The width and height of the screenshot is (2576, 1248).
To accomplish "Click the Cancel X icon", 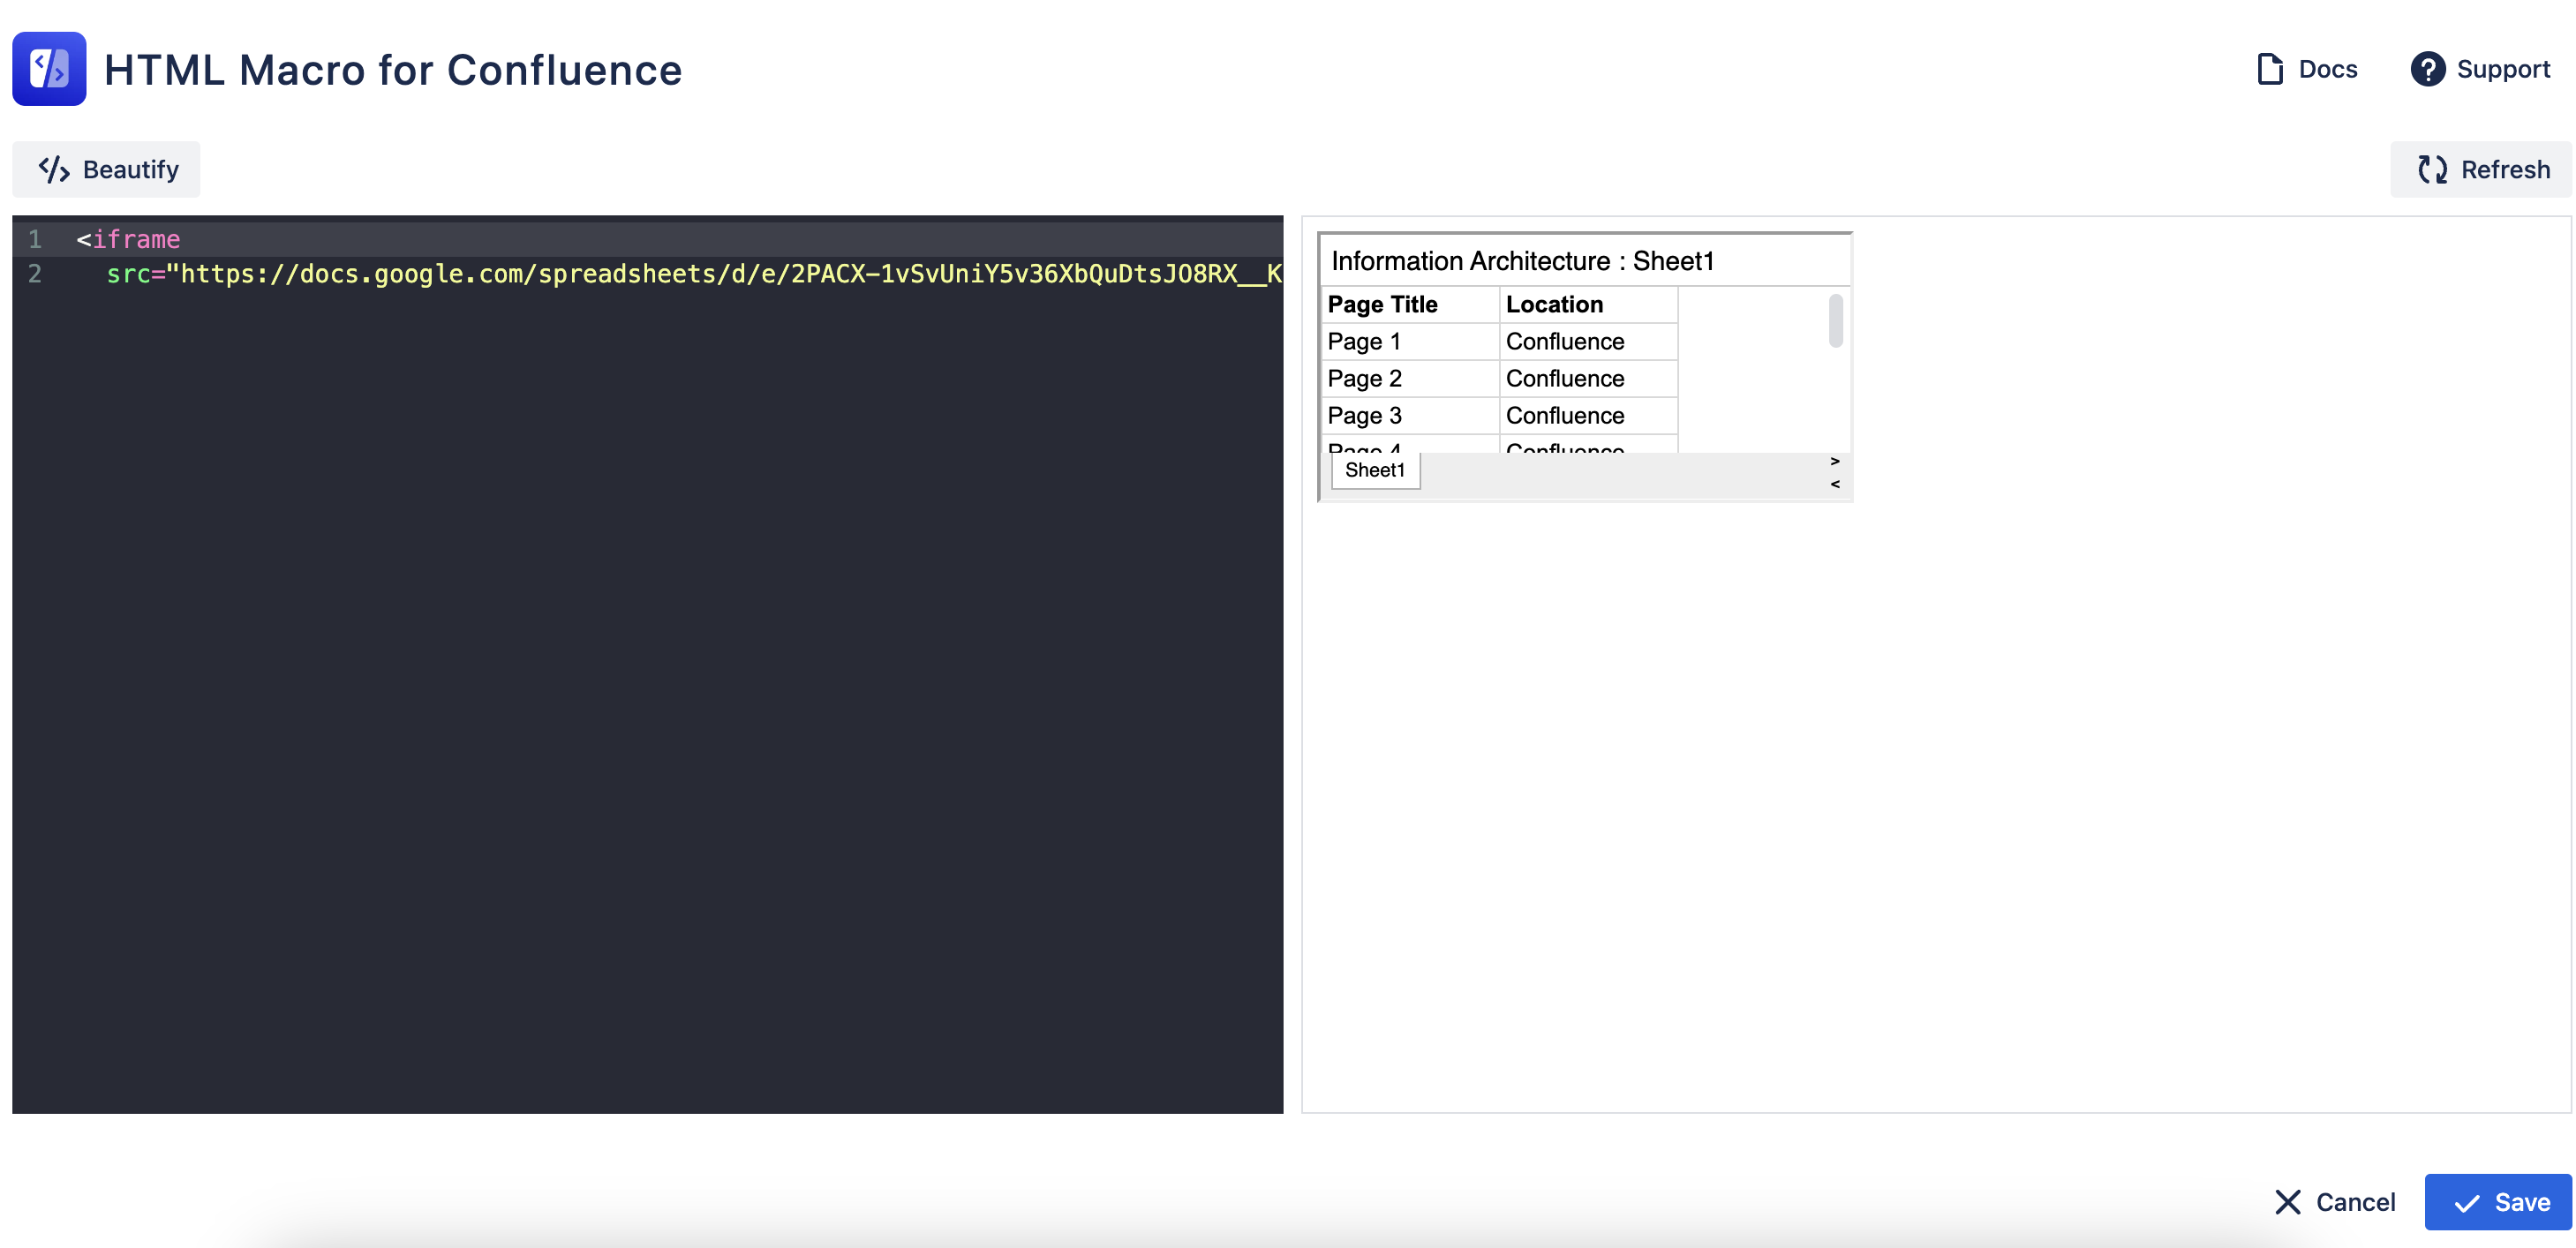I will tap(2287, 1202).
